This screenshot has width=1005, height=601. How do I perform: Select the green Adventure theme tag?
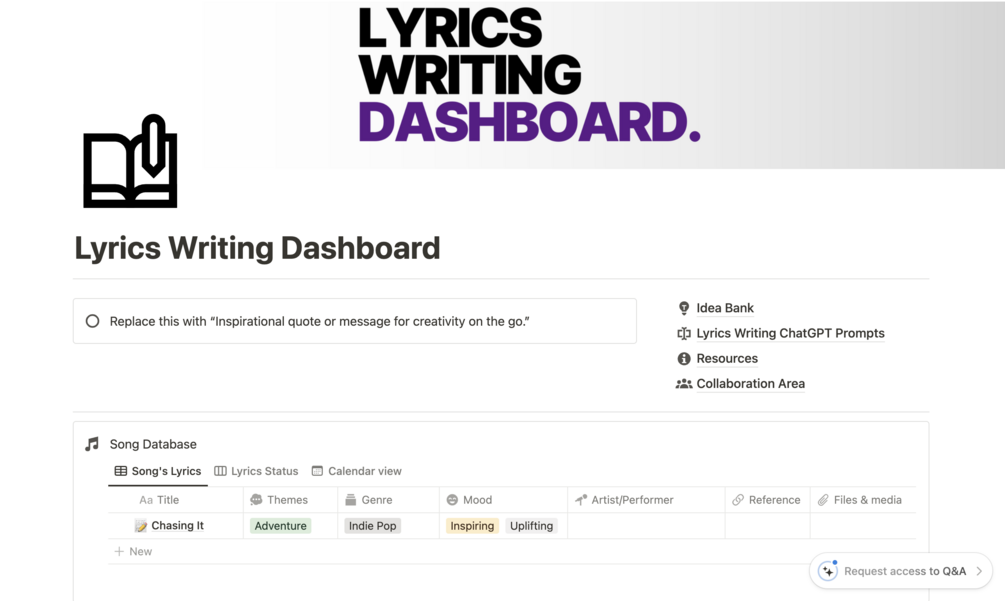click(281, 526)
